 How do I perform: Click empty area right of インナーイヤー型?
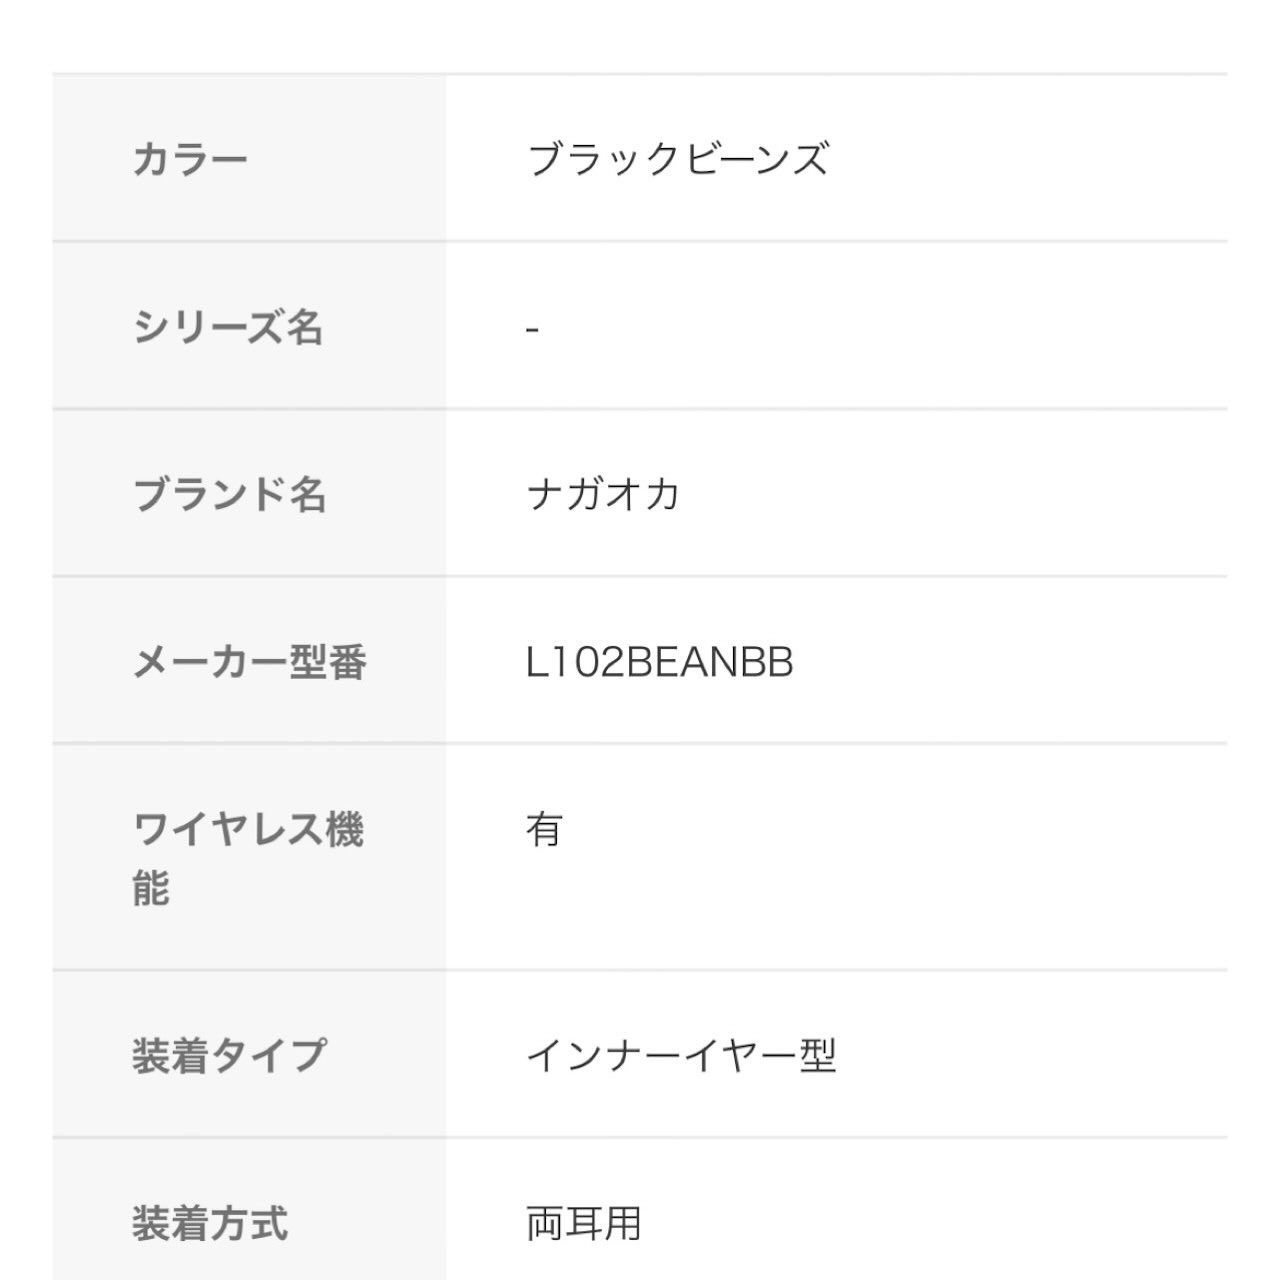1035,1055
